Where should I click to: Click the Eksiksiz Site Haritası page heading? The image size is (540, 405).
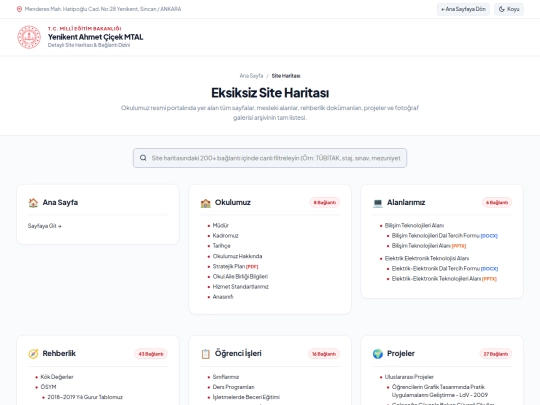[270, 93]
